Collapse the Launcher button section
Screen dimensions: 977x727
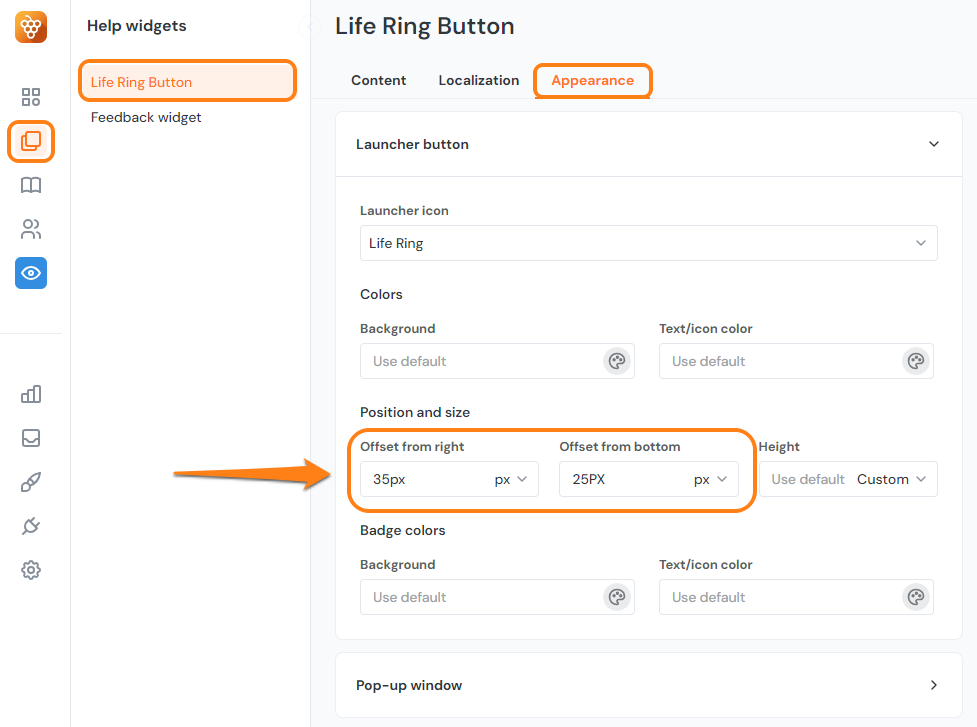point(934,144)
